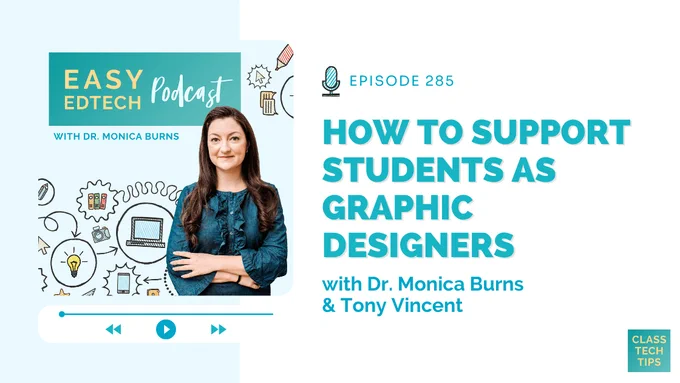Click "with Dr. Monica Burns" text
680x383 pixels.
tap(423, 284)
